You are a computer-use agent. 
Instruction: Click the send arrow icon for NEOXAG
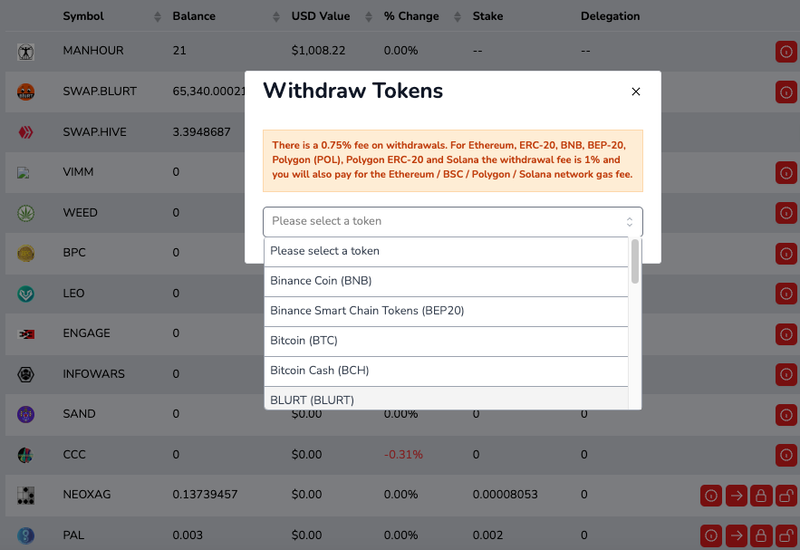click(x=737, y=495)
